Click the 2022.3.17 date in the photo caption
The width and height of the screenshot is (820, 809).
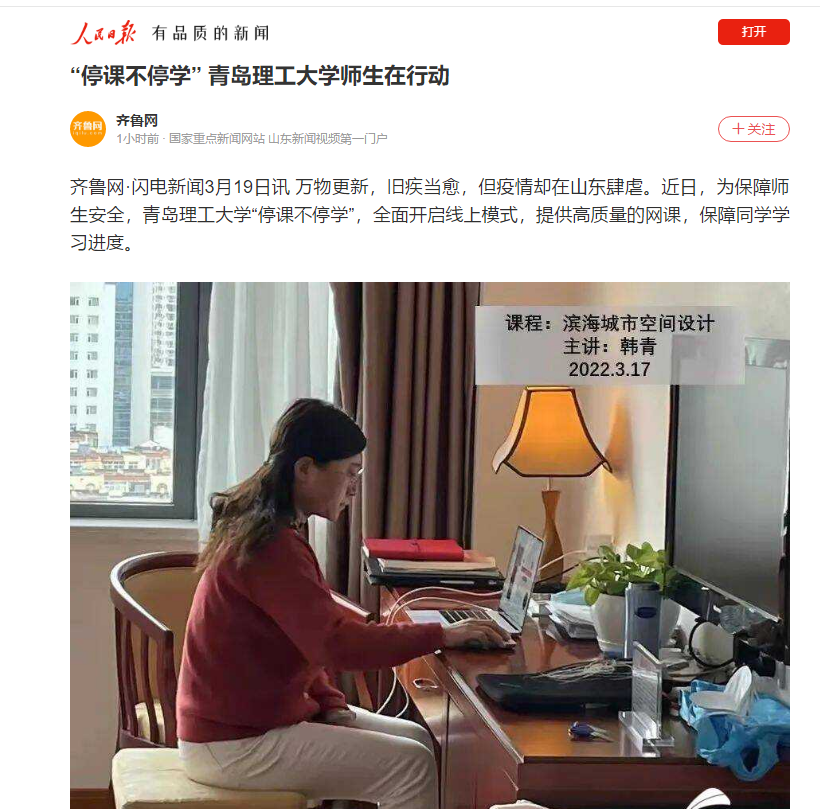click(x=609, y=370)
